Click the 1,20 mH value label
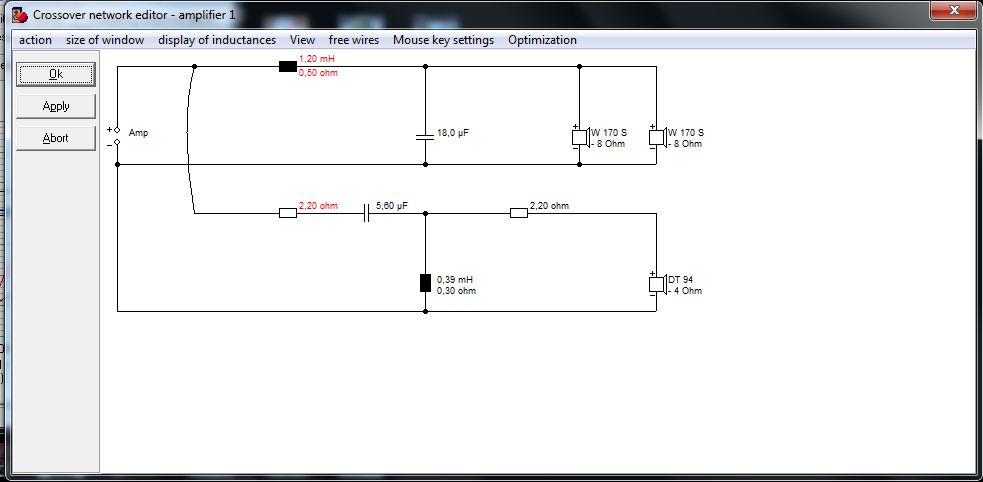The height and width of the screenshot is (482, 983). click(x=317, y=59)
